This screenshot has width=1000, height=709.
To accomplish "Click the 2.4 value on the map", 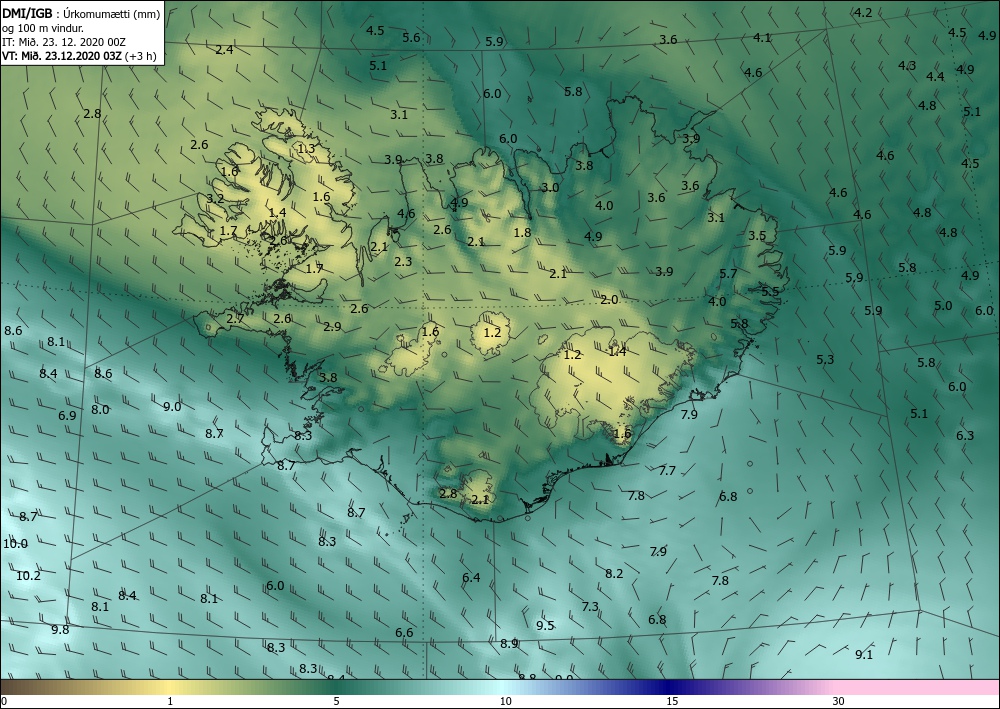I will pyautogui.click(x=224, y=50).
